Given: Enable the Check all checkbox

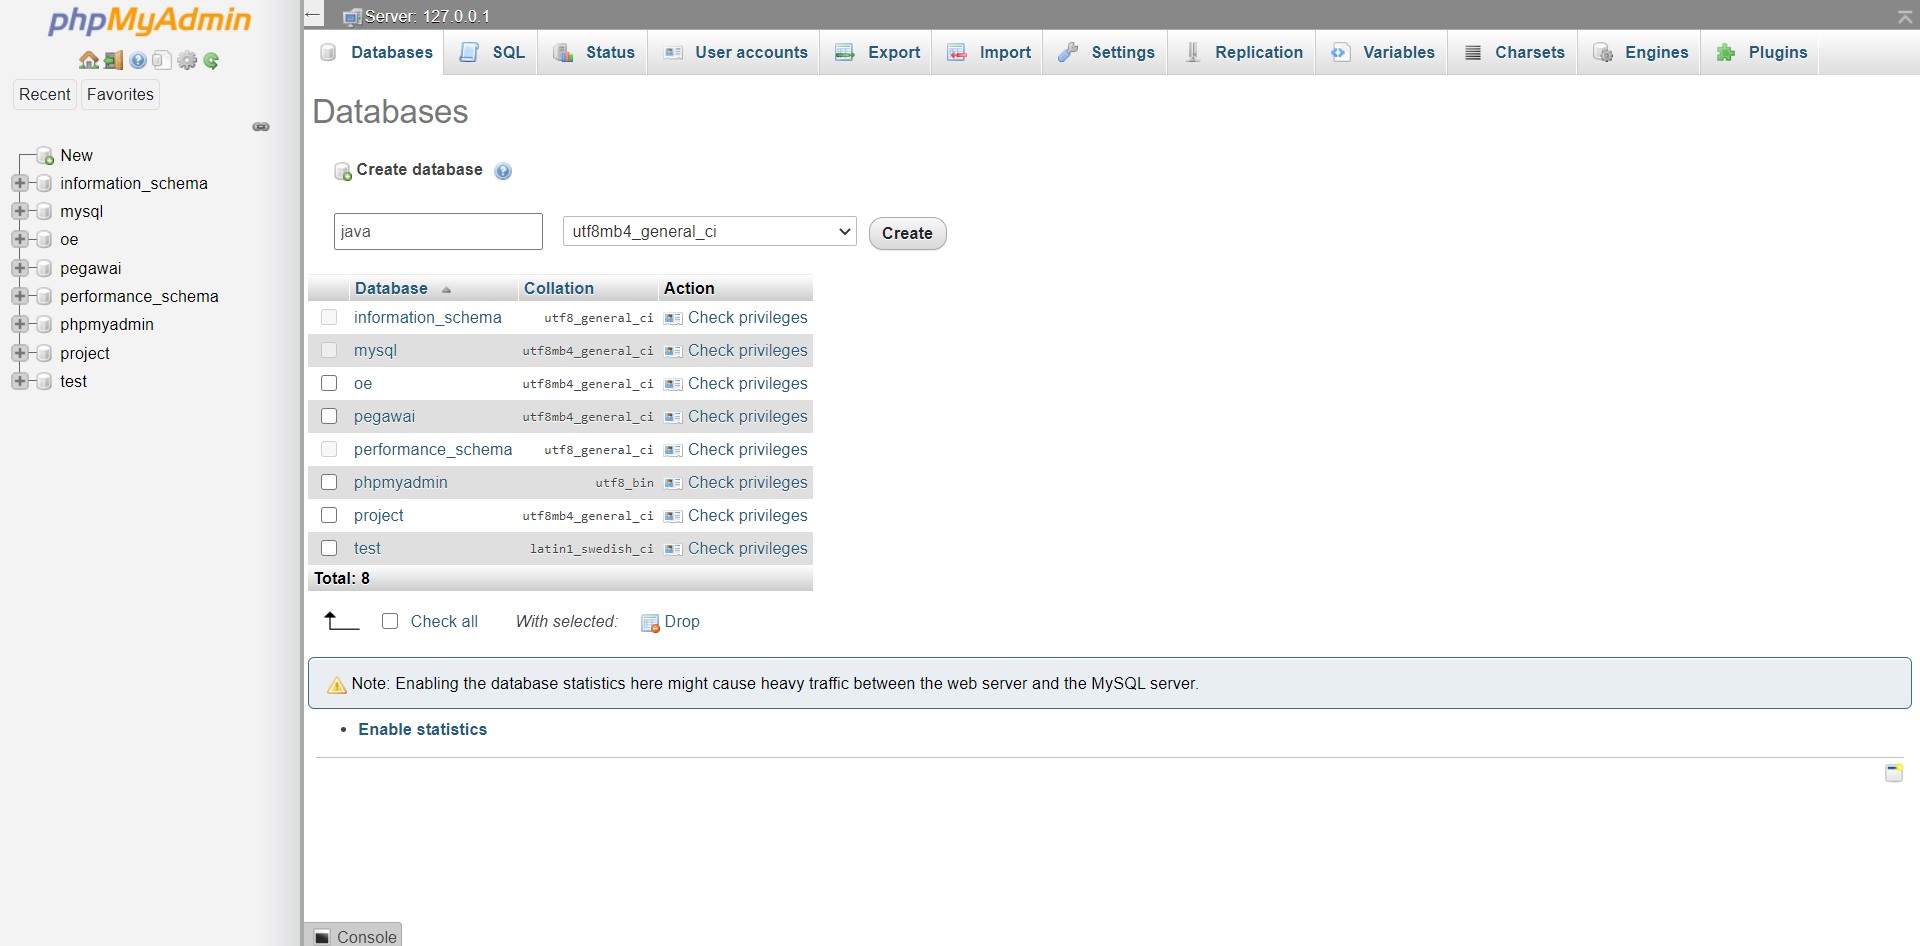Looking at the screenshot, I should [390, 621].
